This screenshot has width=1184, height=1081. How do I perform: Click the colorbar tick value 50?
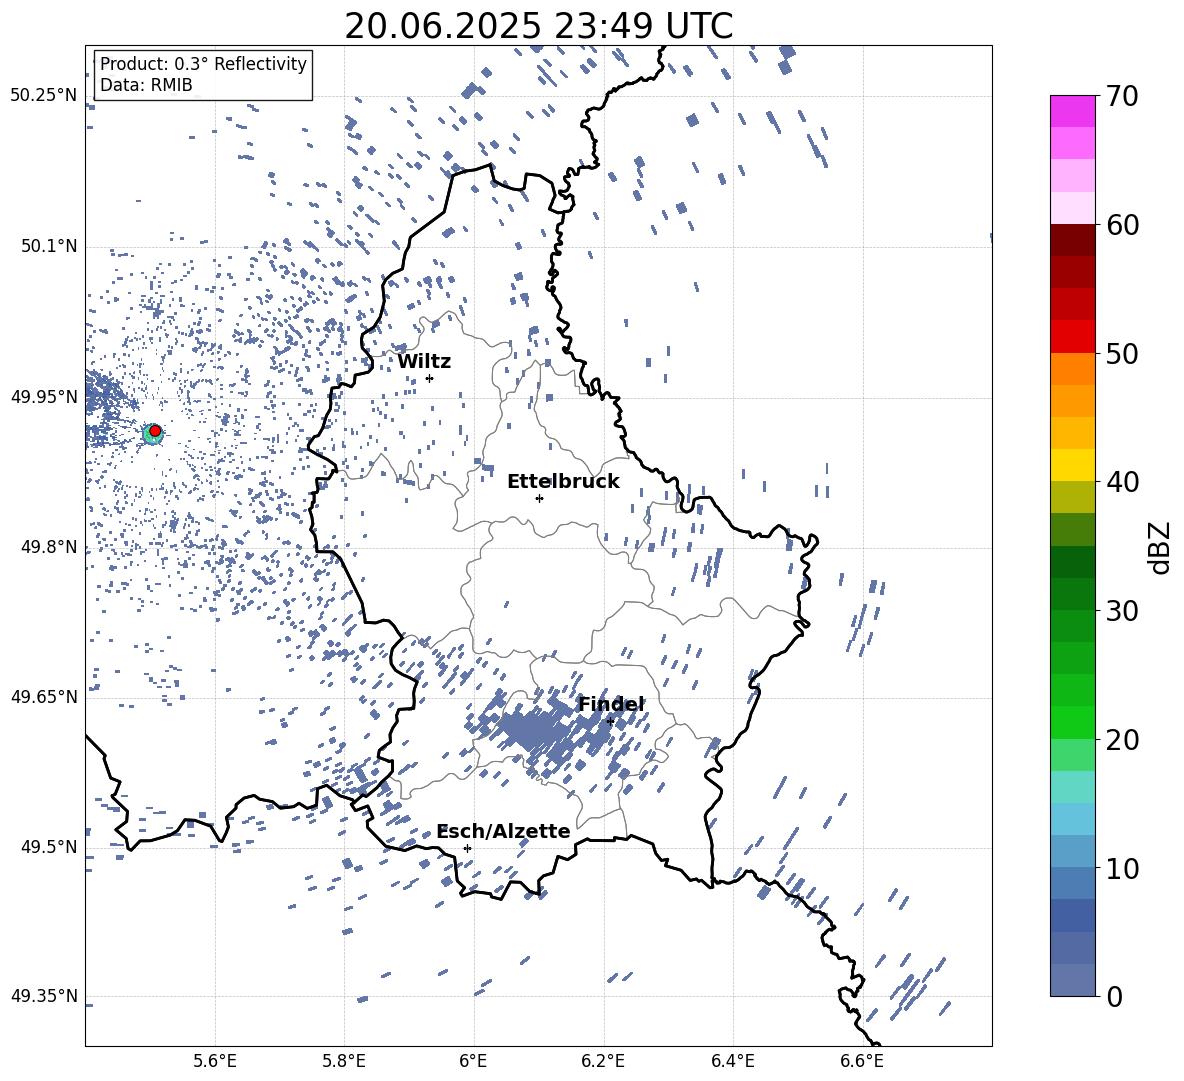click(x=1123, y=354)
